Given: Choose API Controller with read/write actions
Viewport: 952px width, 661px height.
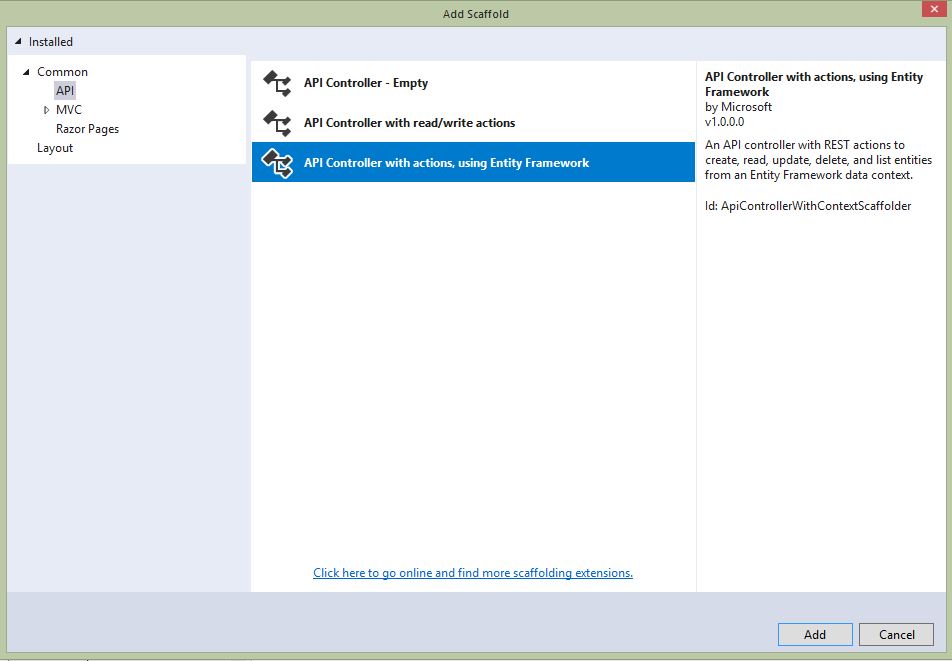Looking at the screenshot, I should tap(409, 123).
